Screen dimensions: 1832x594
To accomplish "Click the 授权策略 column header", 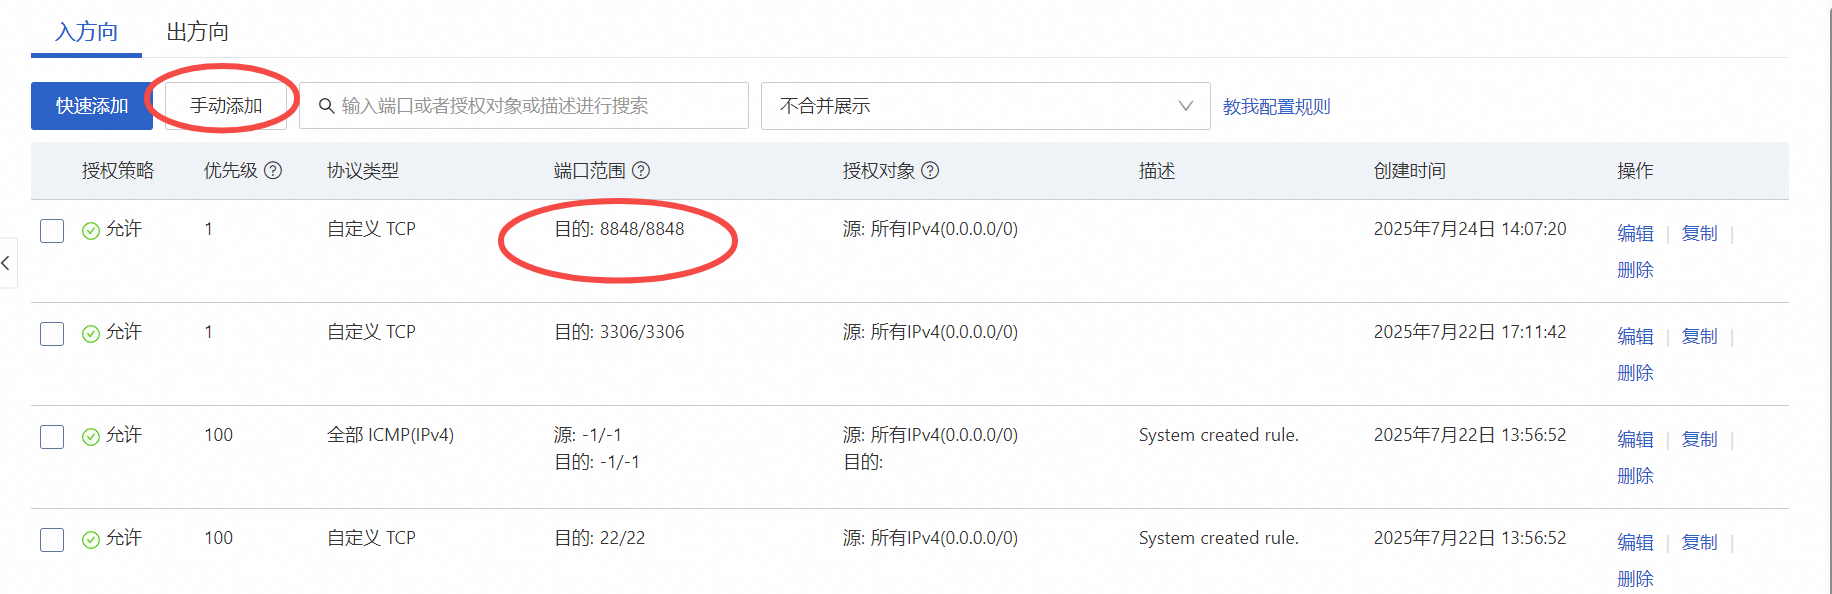I will tap(118, 171).
